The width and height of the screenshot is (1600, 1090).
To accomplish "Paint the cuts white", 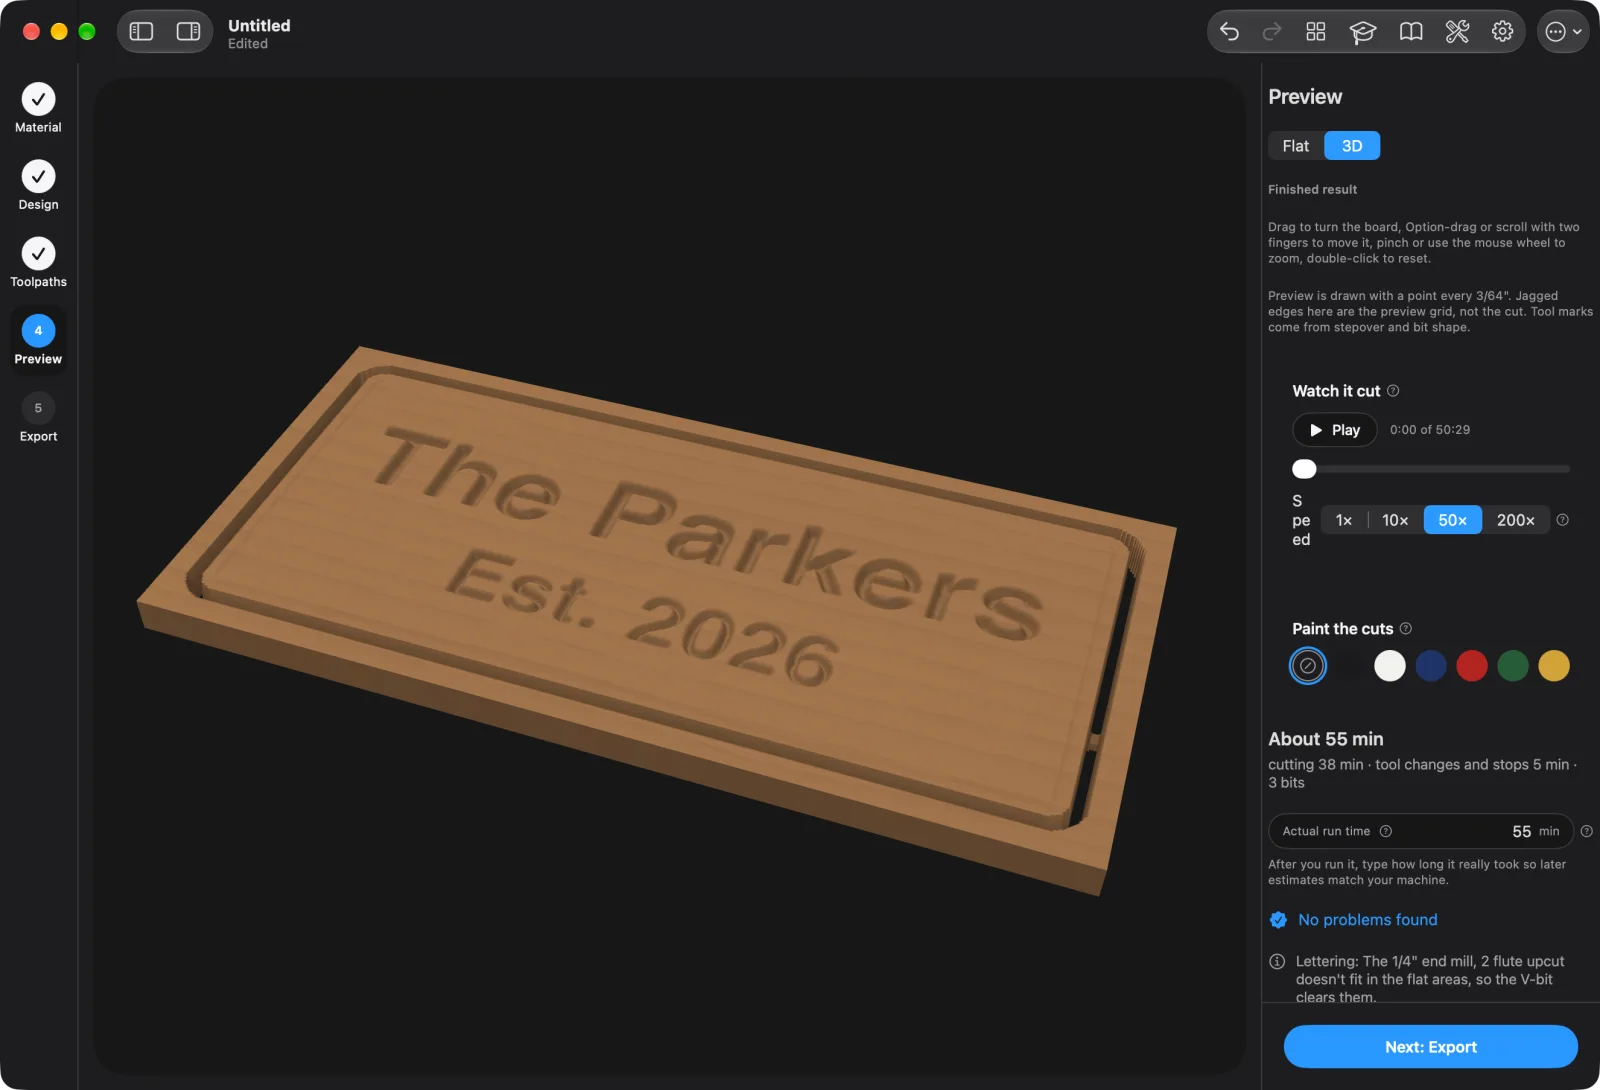I will [1390, 666].
